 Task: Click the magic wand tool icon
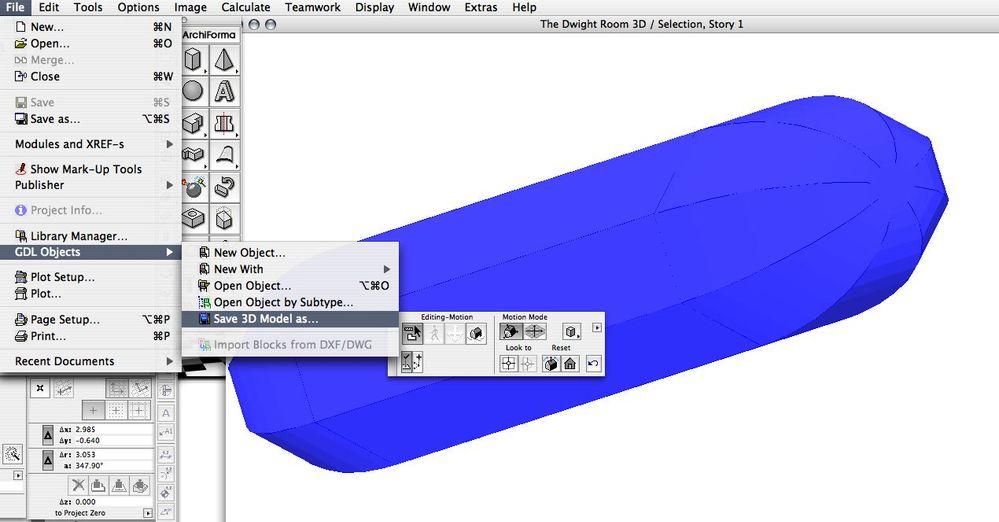(x=11, y=454)
